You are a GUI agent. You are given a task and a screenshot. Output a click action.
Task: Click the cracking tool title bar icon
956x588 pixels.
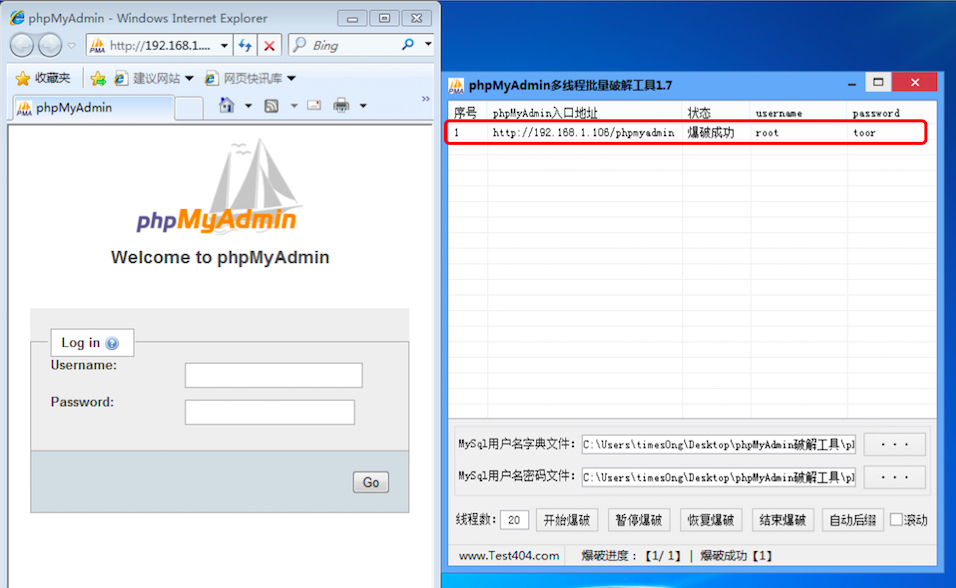tap(456, 85)
